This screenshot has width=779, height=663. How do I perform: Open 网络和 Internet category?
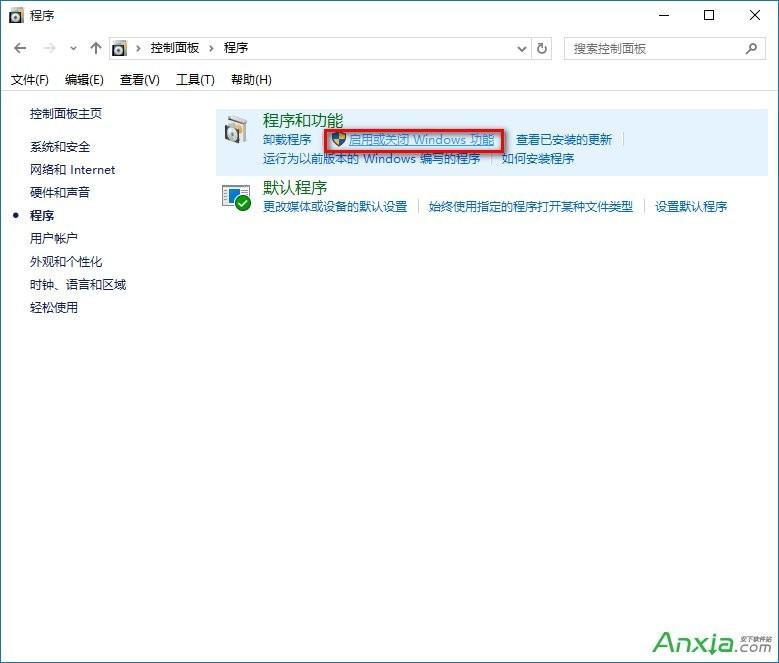[x=73, y=170]
